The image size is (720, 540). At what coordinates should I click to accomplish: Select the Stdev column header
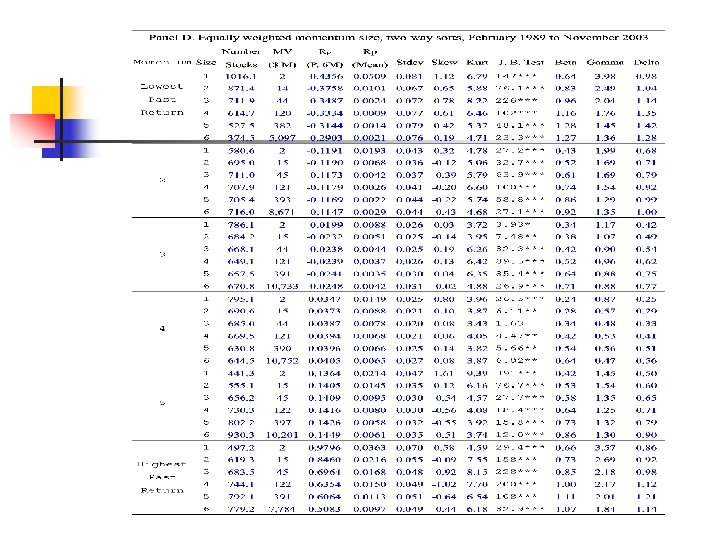coord(410,62)
